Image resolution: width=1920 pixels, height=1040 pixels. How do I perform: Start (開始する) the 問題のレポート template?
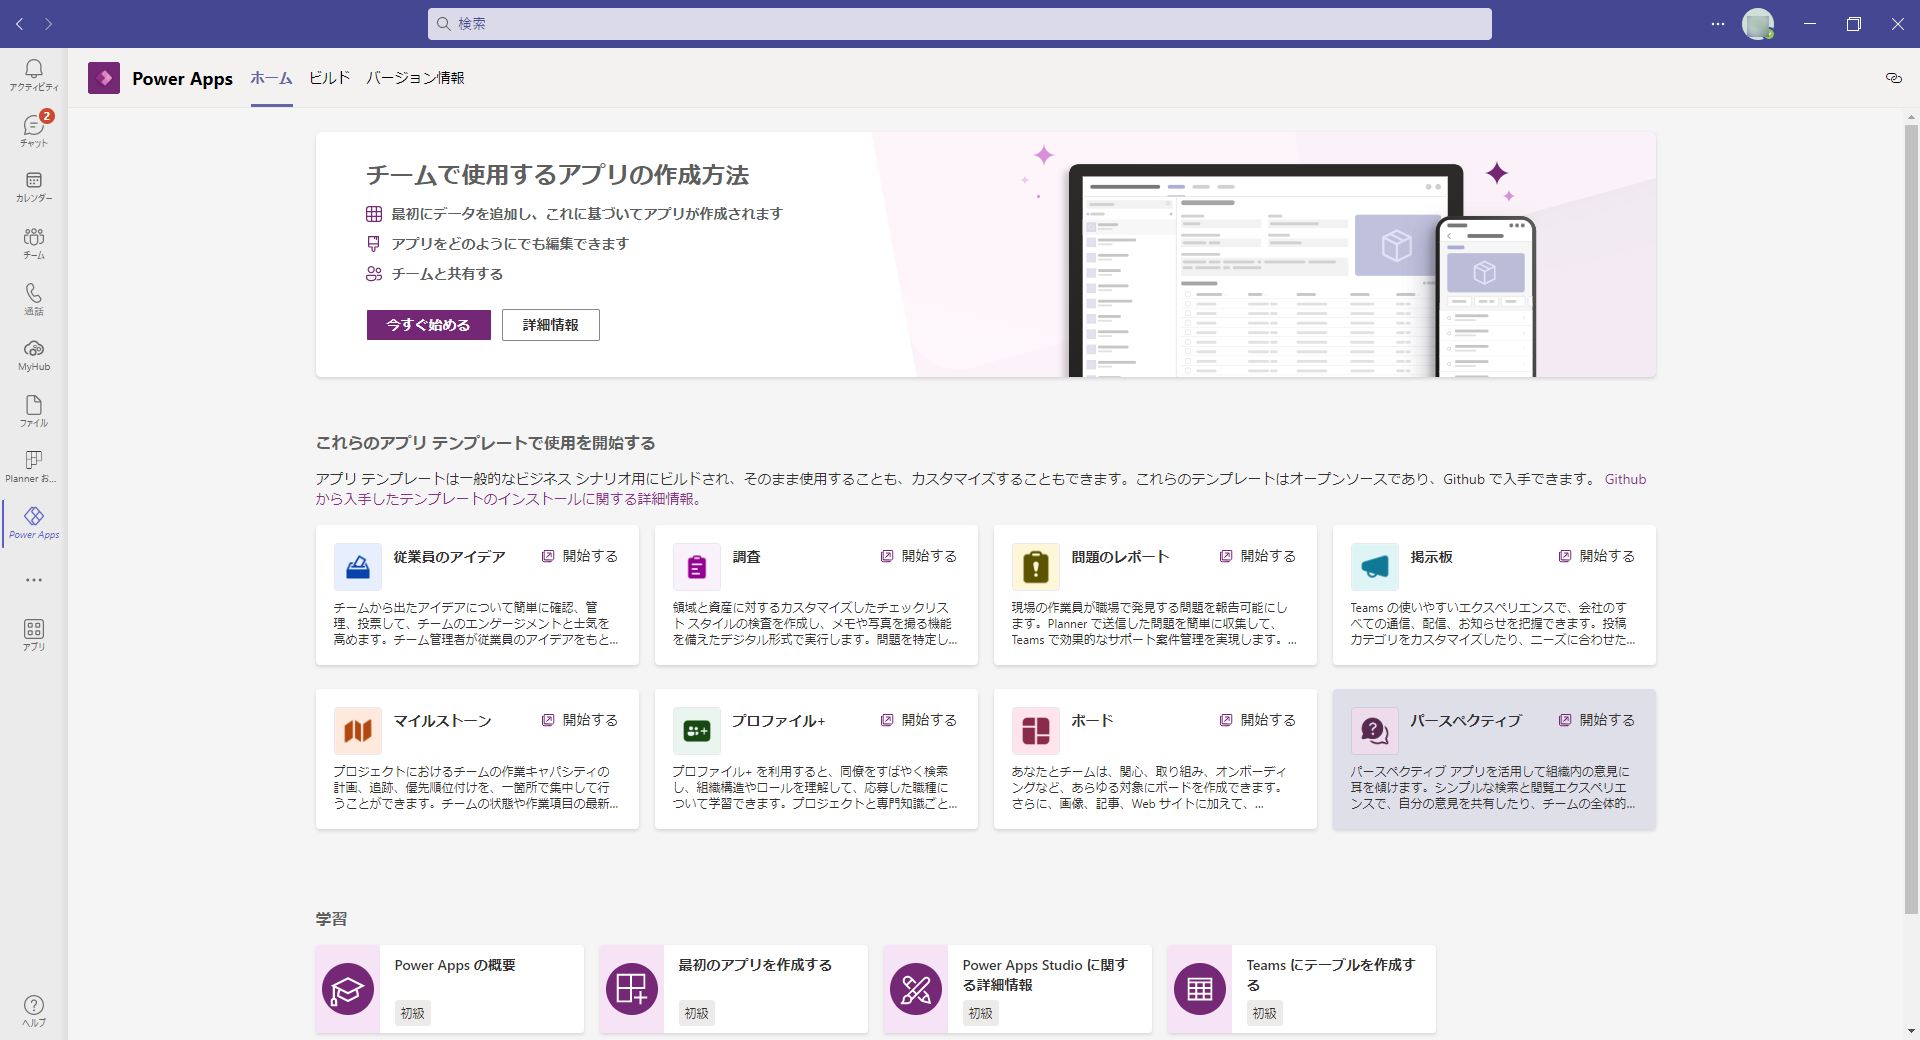[x=1258, y=556]
